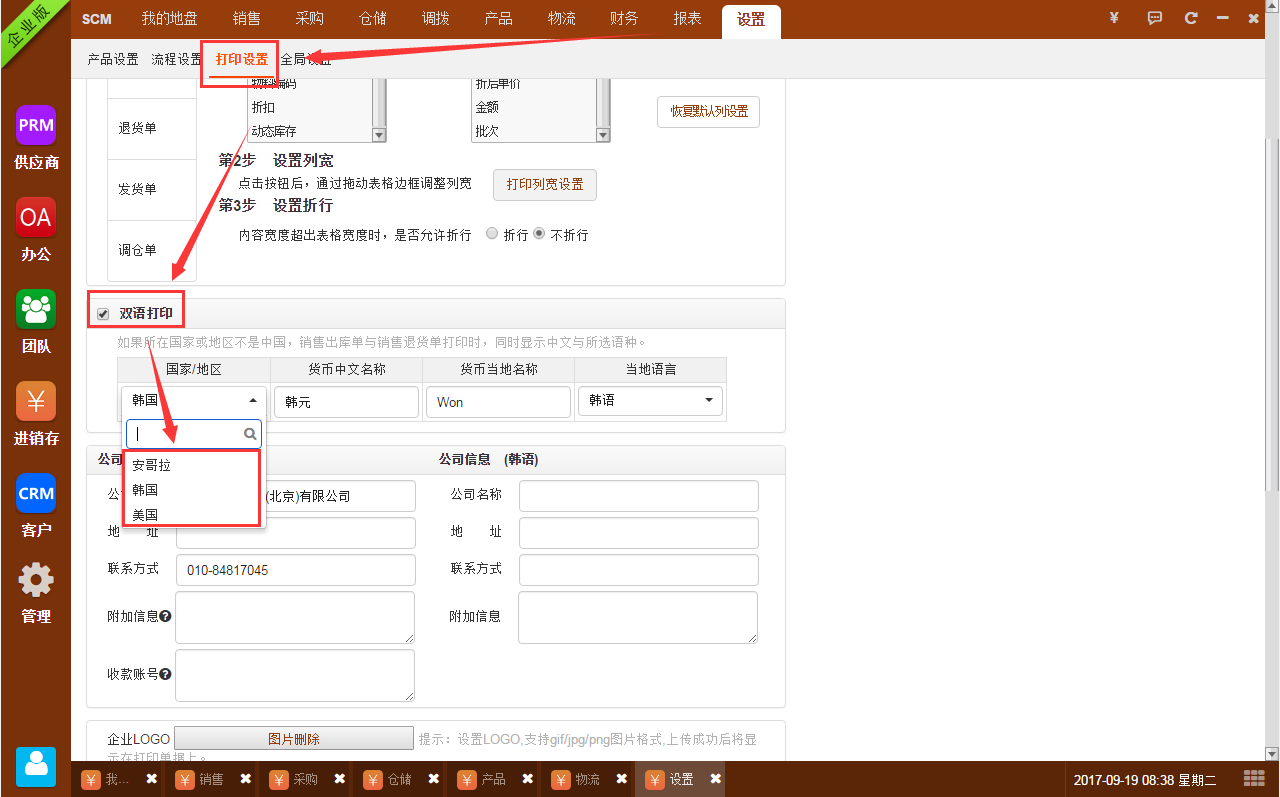Click the refresh icon in the top bar

1190,18
